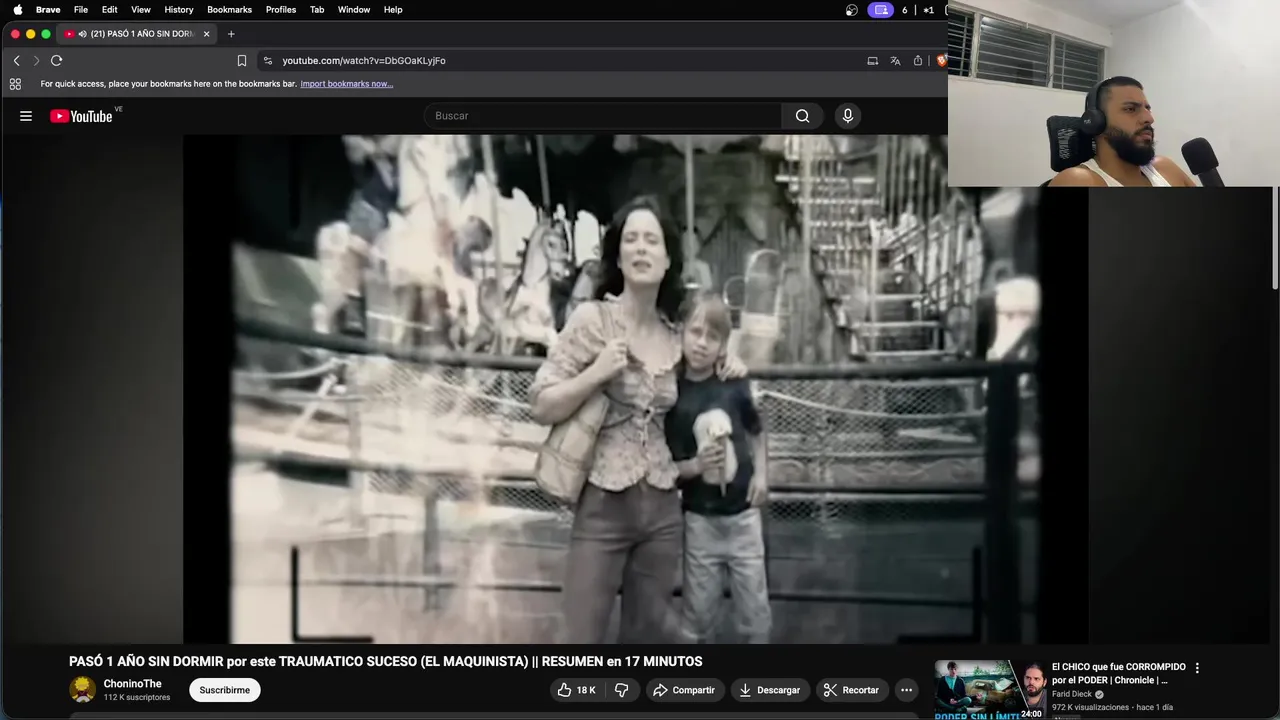Open the Bookmarks menu
1280x720 pixels.
point(229,10)
